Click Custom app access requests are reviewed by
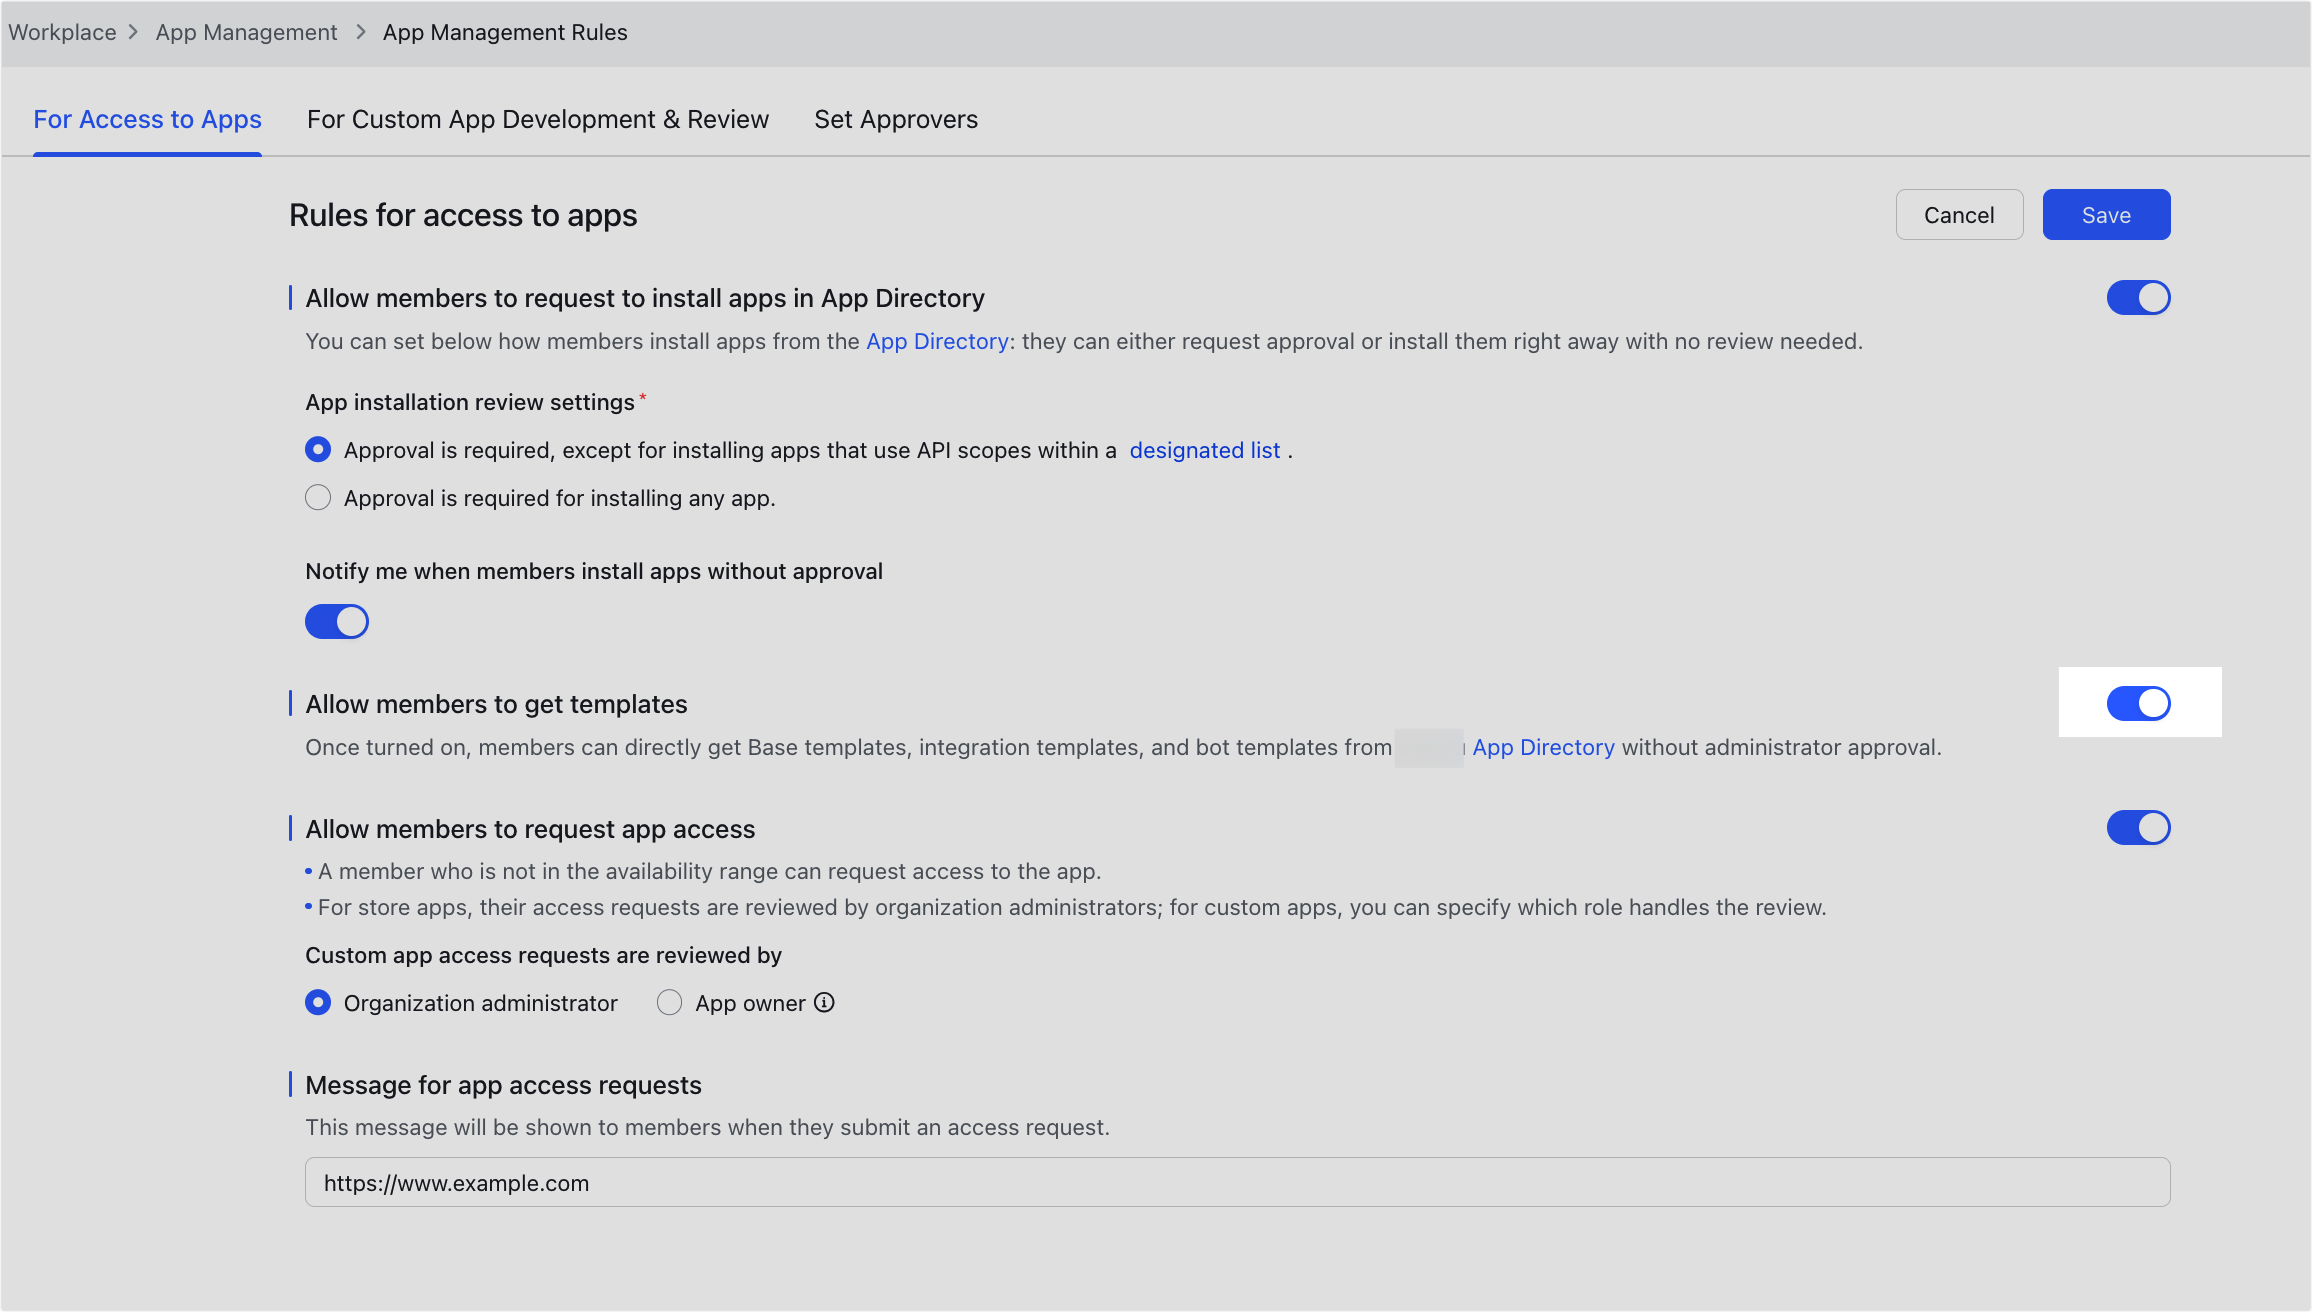2312x1312 pixels. [543, 955]
